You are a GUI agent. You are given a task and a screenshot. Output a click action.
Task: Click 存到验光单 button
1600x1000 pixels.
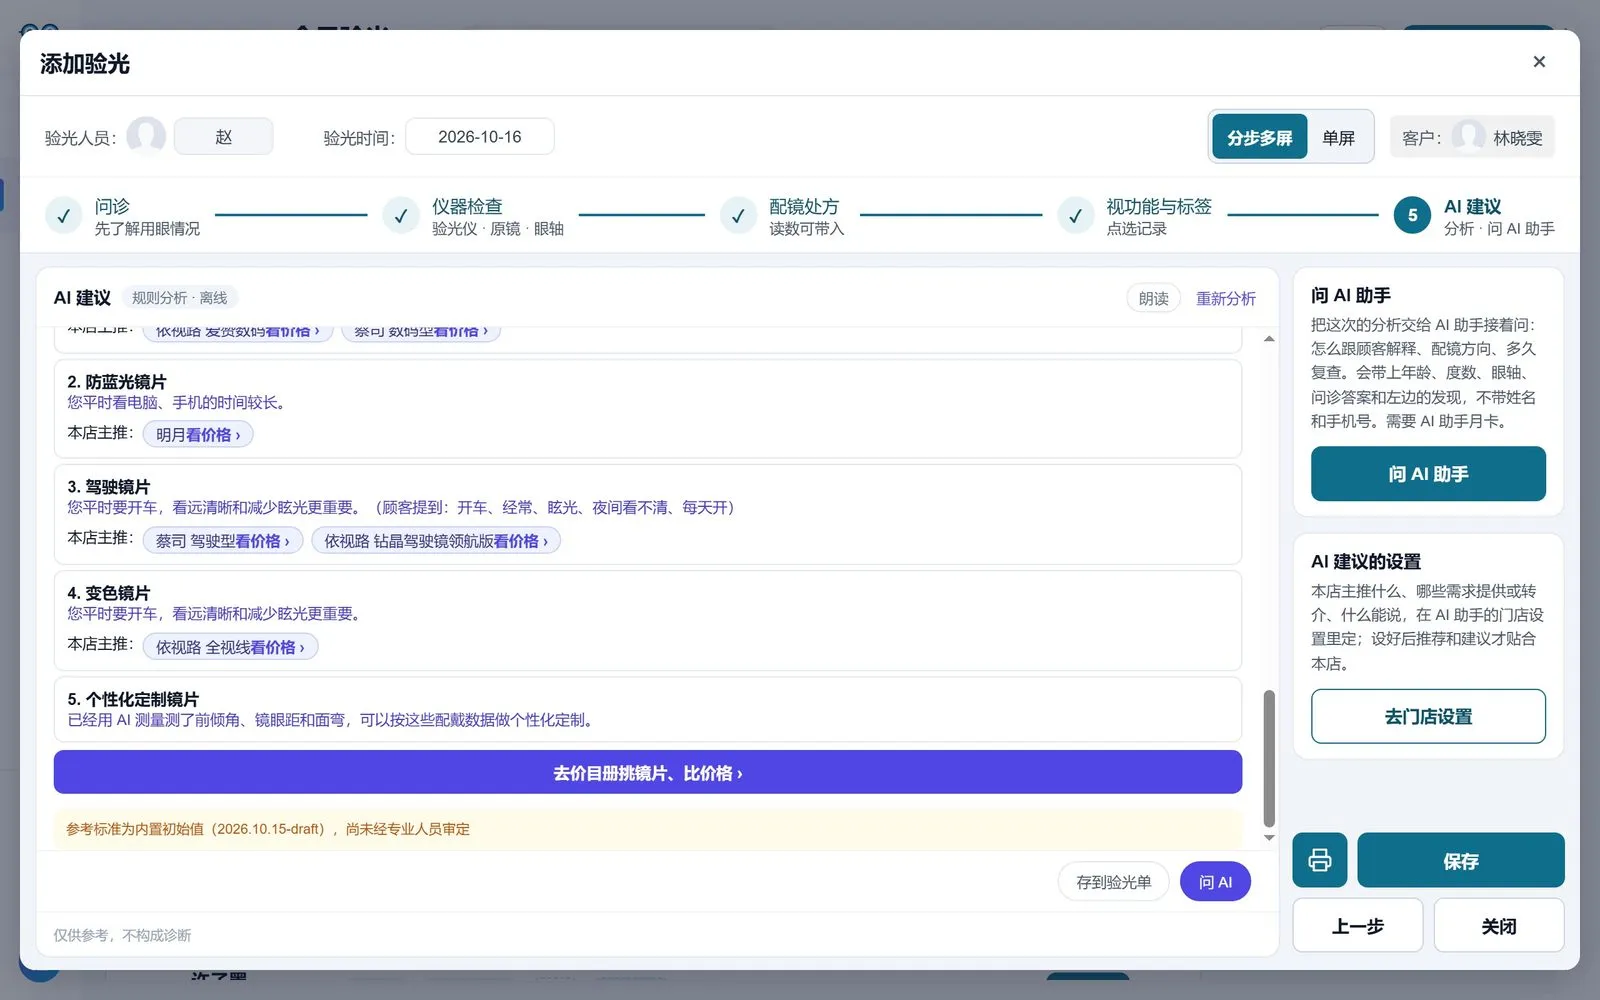(x=1113, y=881)
